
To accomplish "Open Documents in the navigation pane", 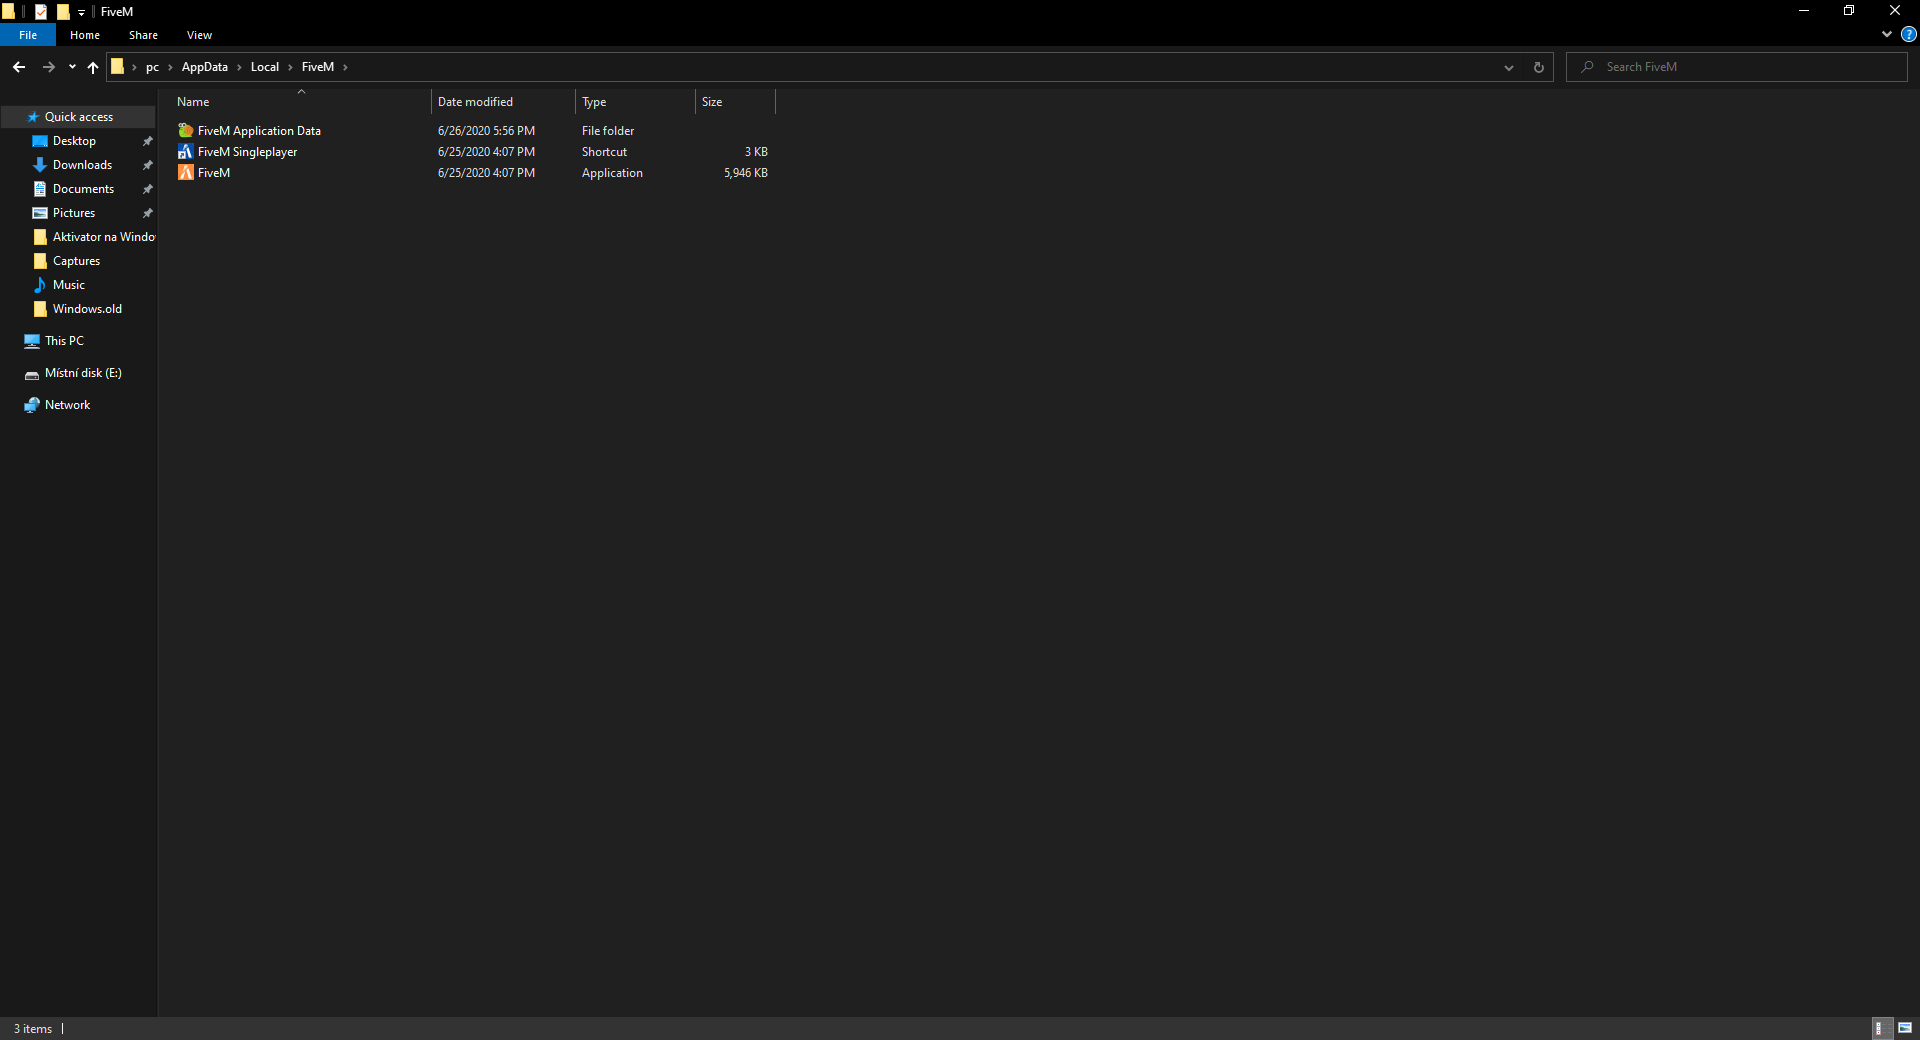I will tap(83, 189).
